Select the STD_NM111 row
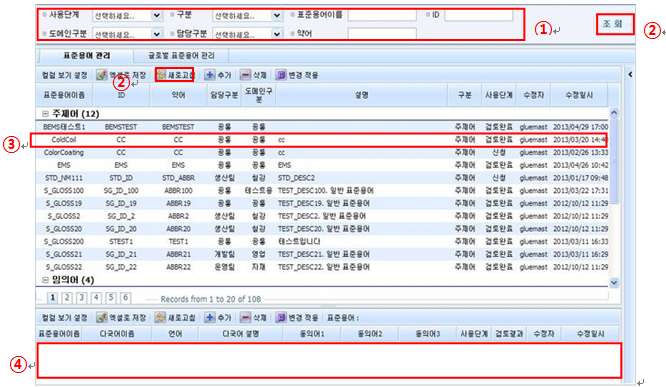 tap(322, 178)
